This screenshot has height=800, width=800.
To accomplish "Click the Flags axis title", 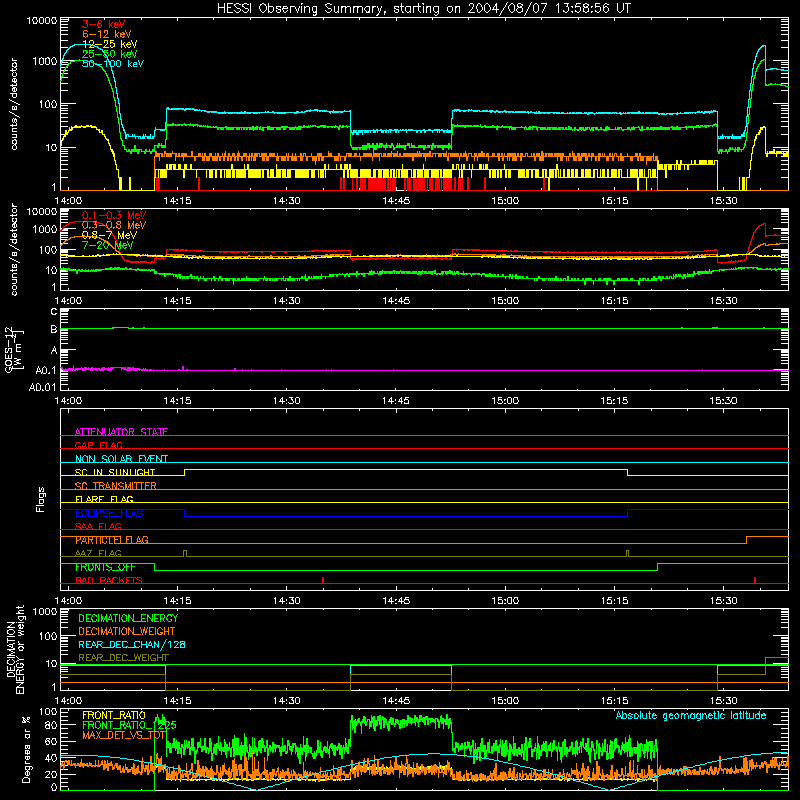I will pos(41,499).
